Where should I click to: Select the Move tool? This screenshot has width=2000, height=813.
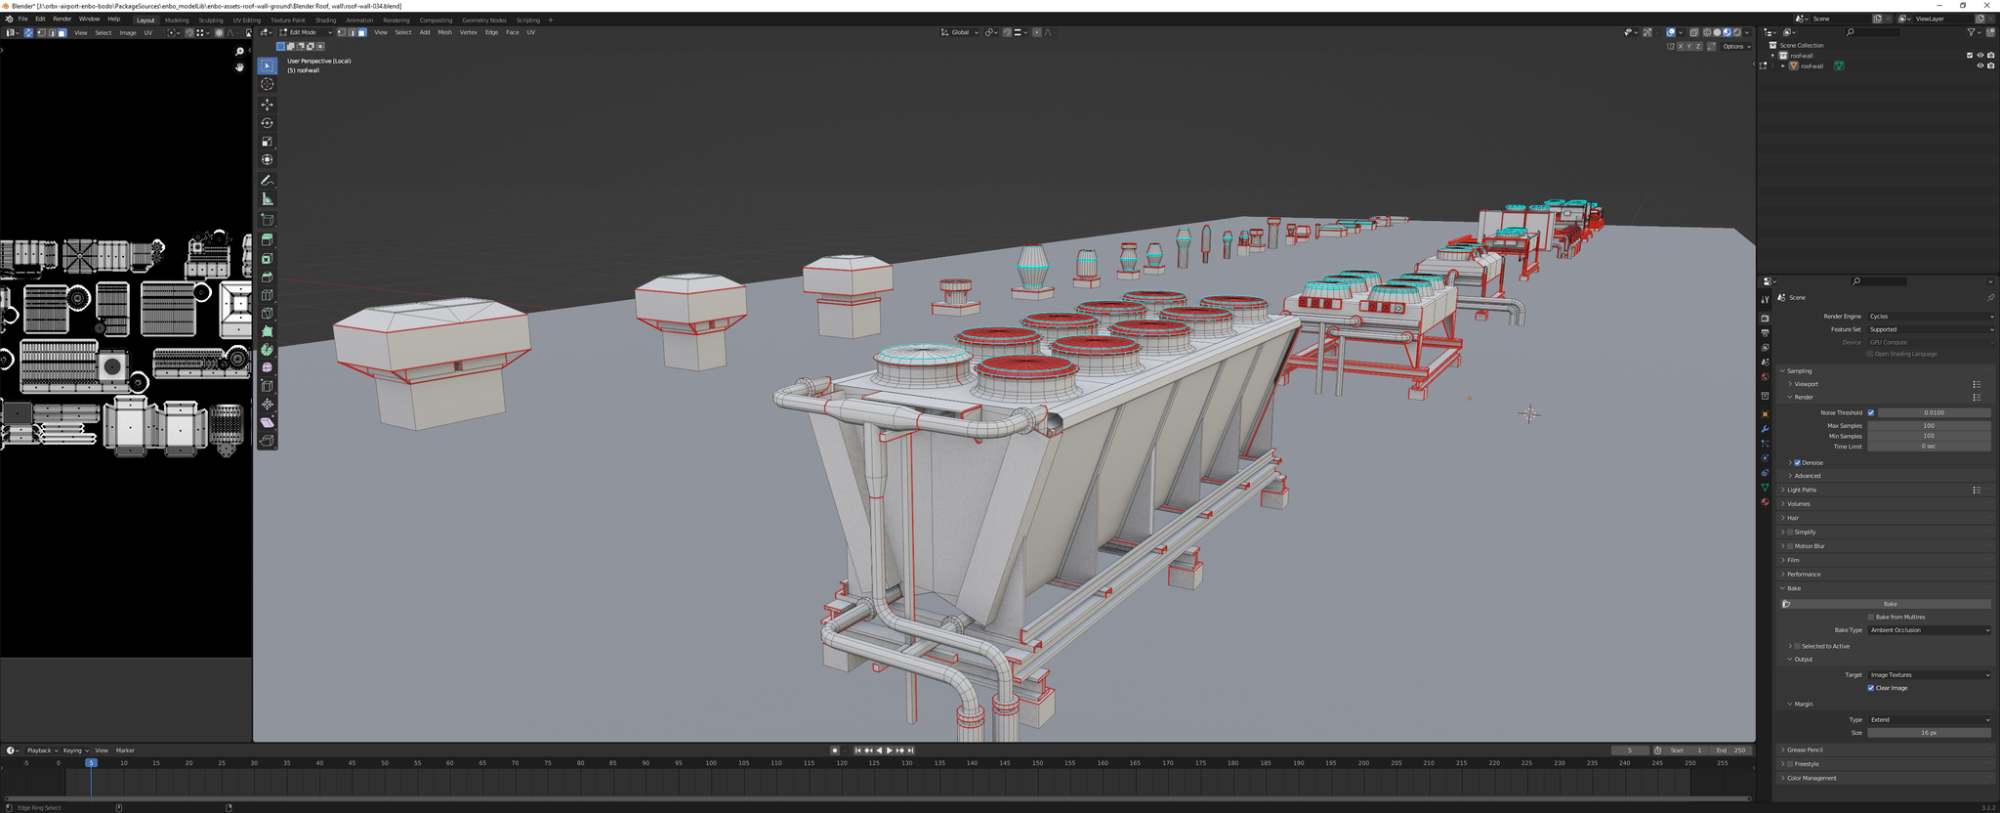pyautogui.click(x=267, y=104)
